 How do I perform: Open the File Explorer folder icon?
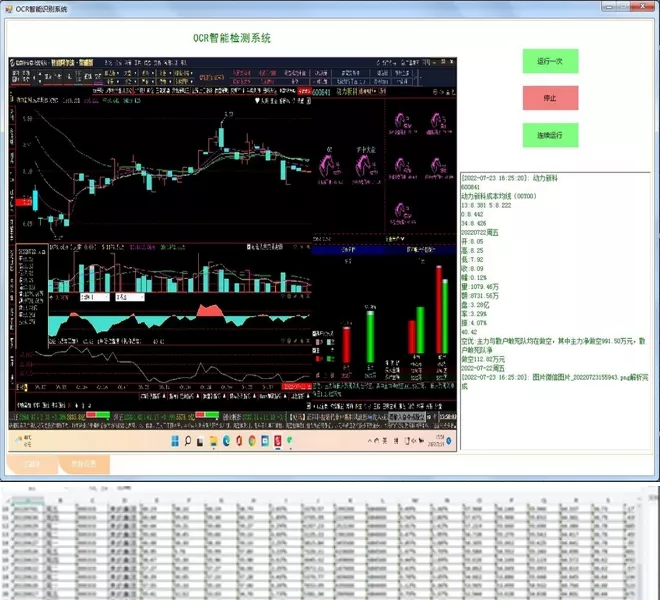pos(213,441)
